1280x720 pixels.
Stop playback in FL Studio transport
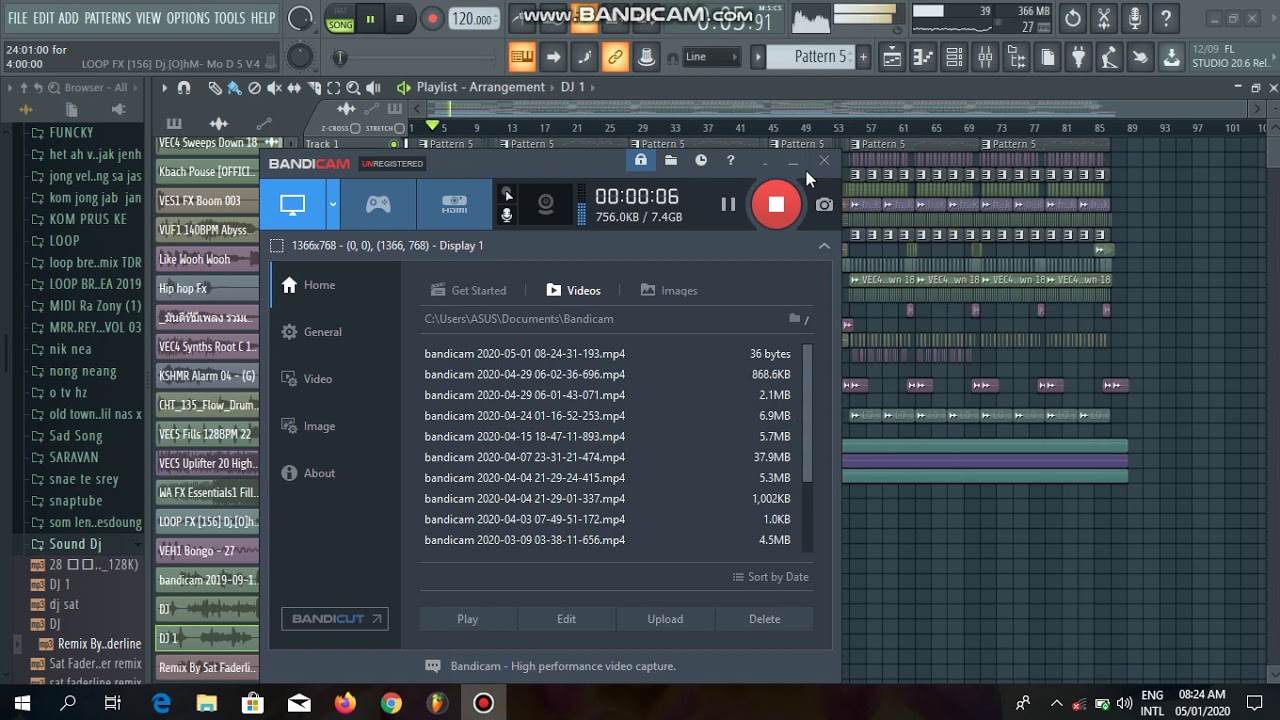(x=400, y=19)
